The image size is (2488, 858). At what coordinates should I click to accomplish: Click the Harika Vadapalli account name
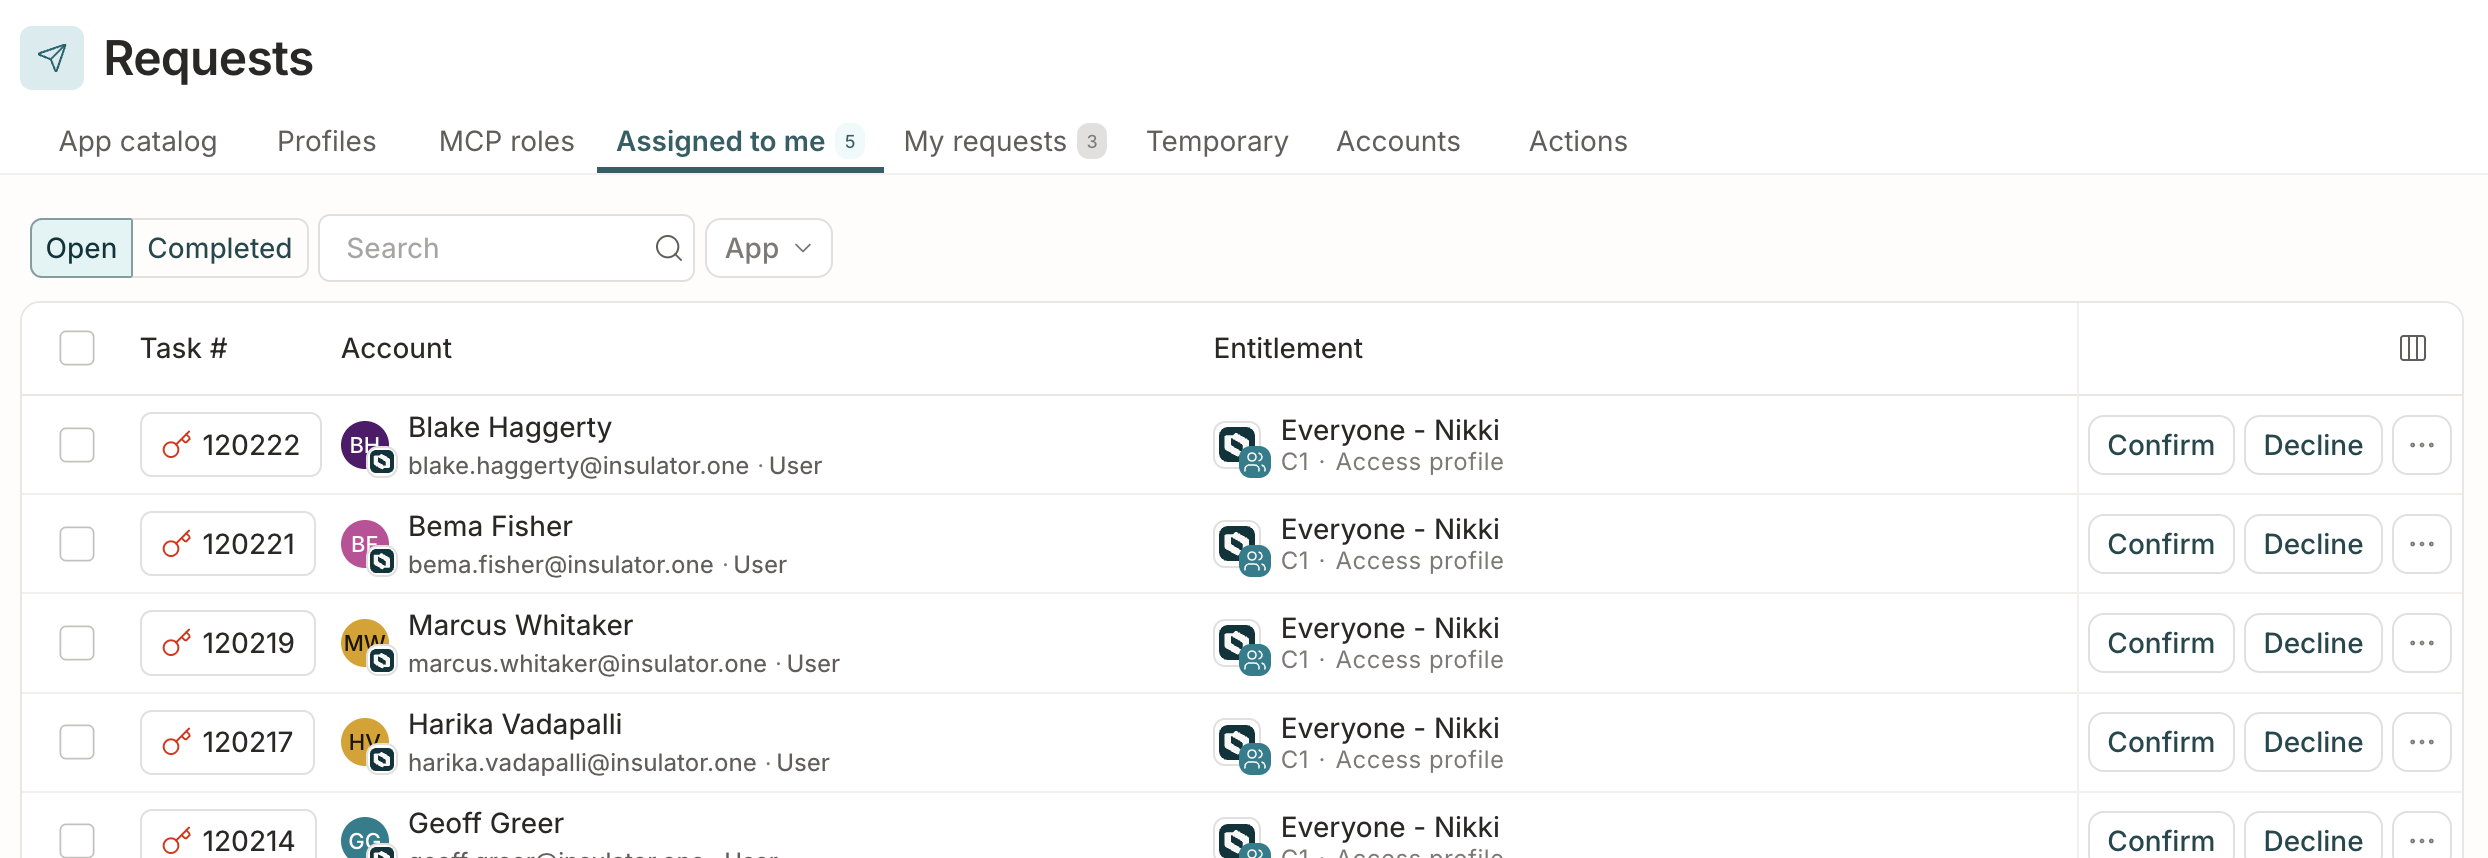[515, 724]
